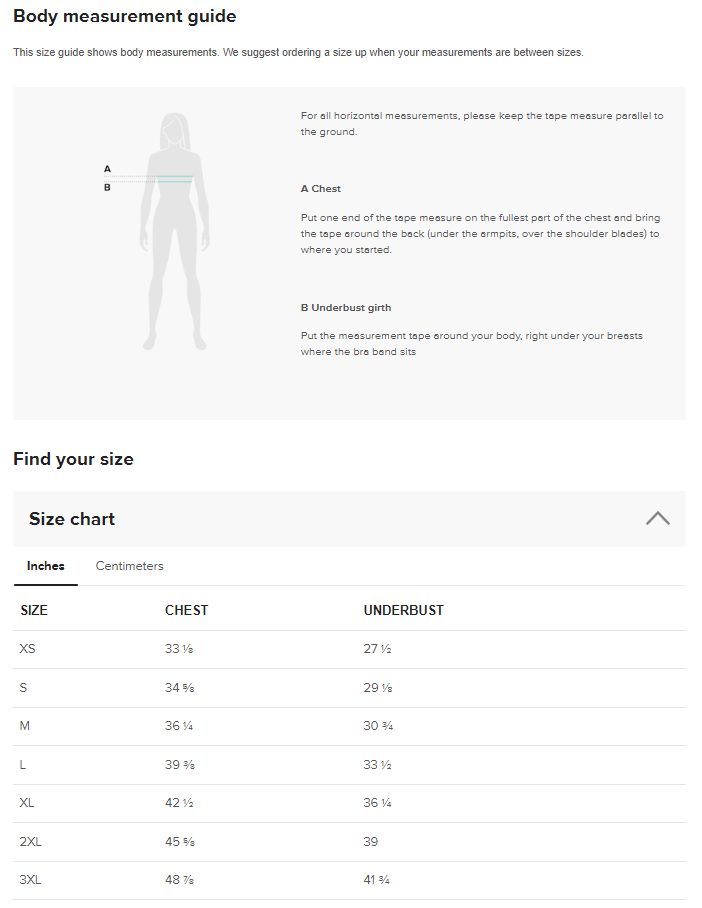Click the B Underbust girth heading

[x=346, y=308]
